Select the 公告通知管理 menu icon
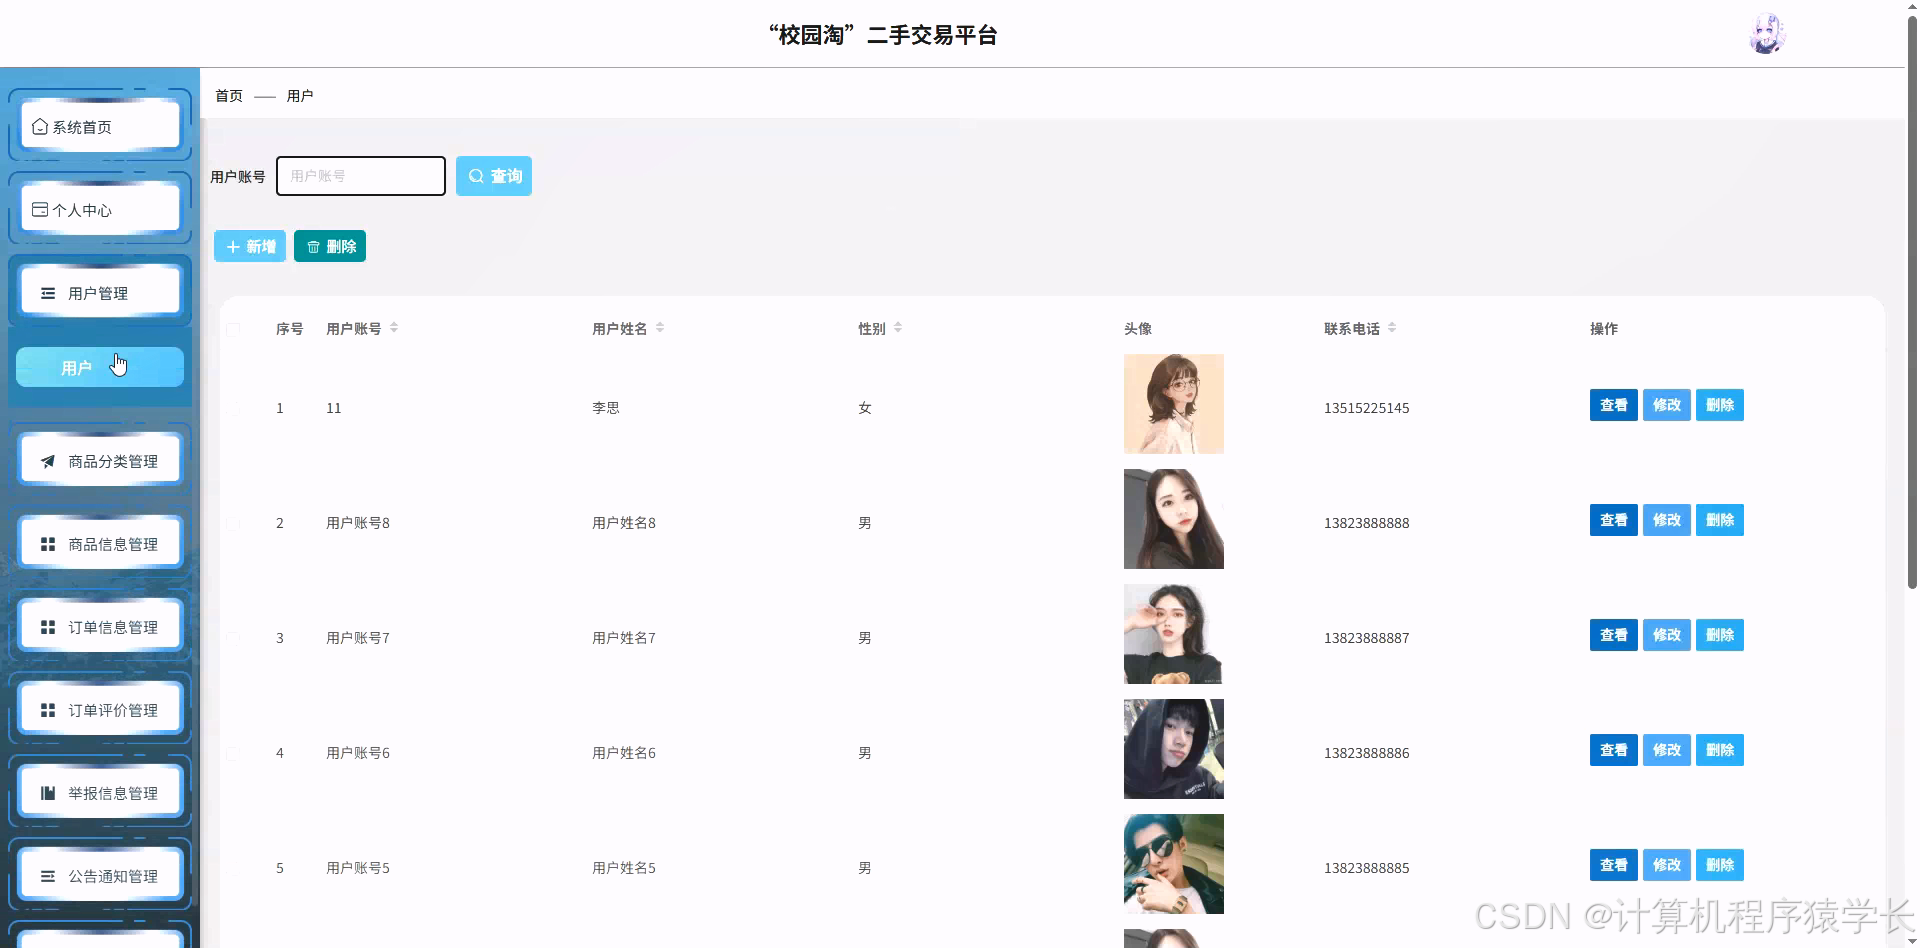Image resolution: width=1920 pixels, height=948 pixels. [47, 874]
